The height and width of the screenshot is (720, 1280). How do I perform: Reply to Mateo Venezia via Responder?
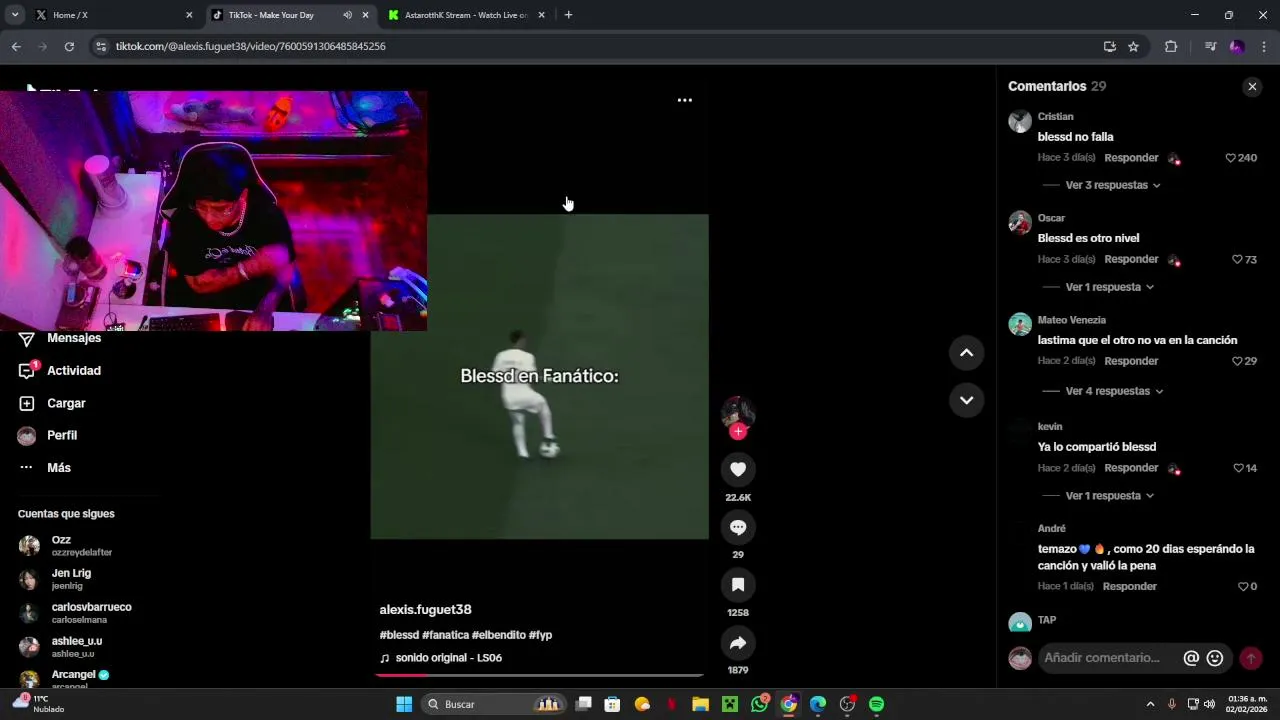pyautogui.click(x=1130, y=361)
